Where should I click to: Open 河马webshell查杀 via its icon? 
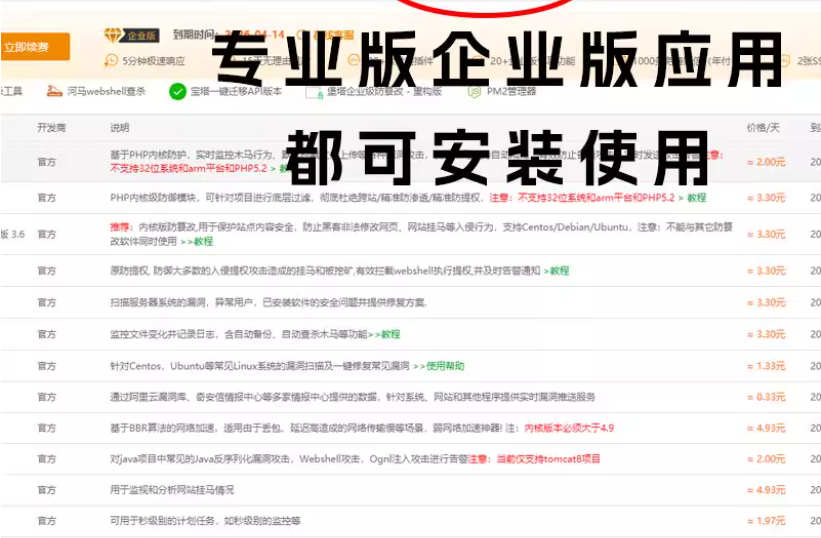pyautogui.click(x=53, y=91)
